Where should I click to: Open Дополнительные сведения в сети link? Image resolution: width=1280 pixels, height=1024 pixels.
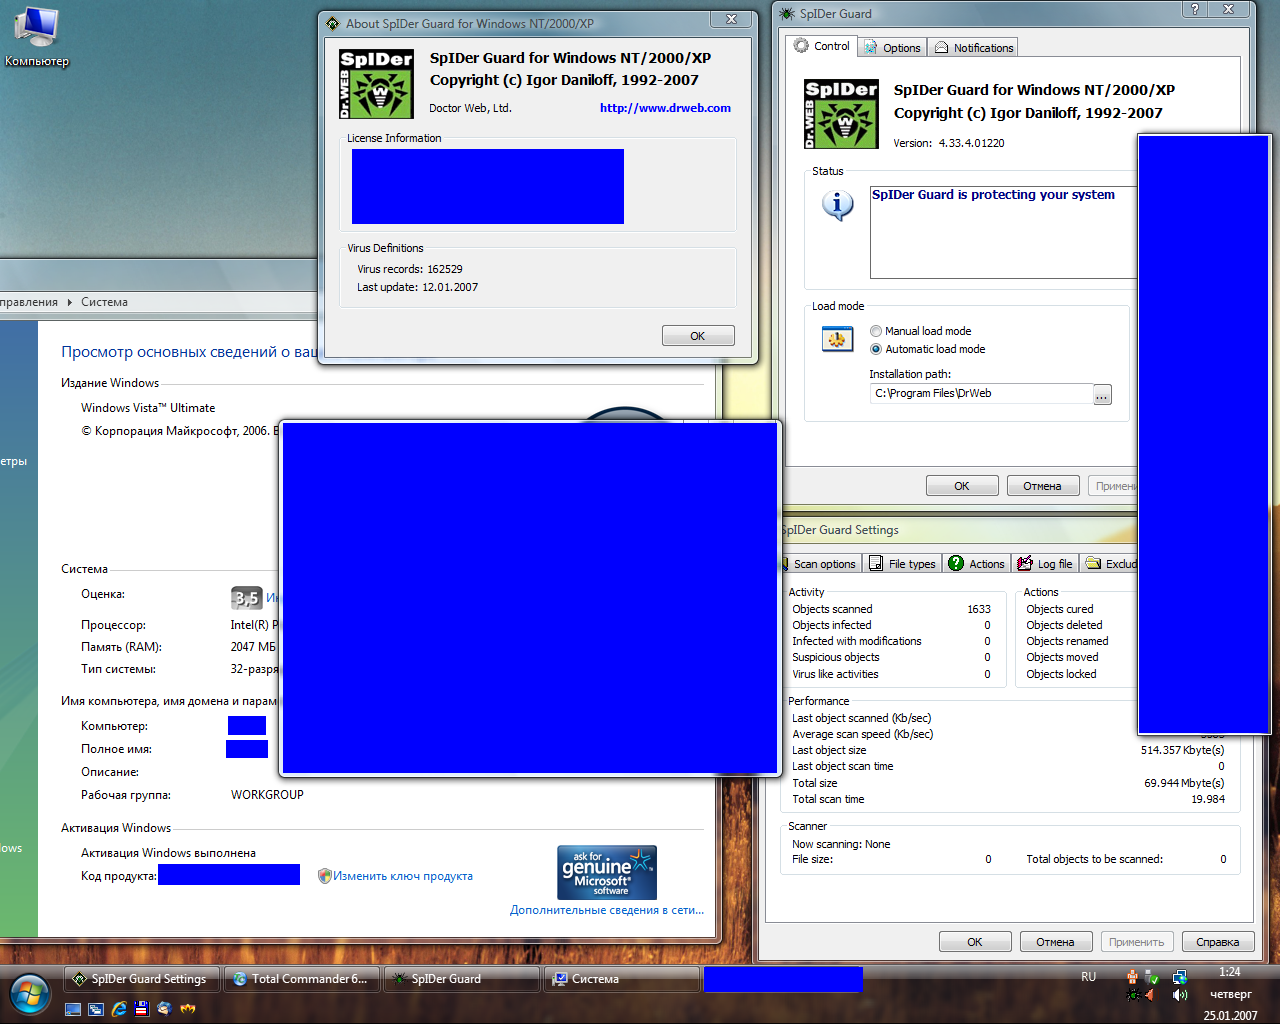(x=607, y=910)
